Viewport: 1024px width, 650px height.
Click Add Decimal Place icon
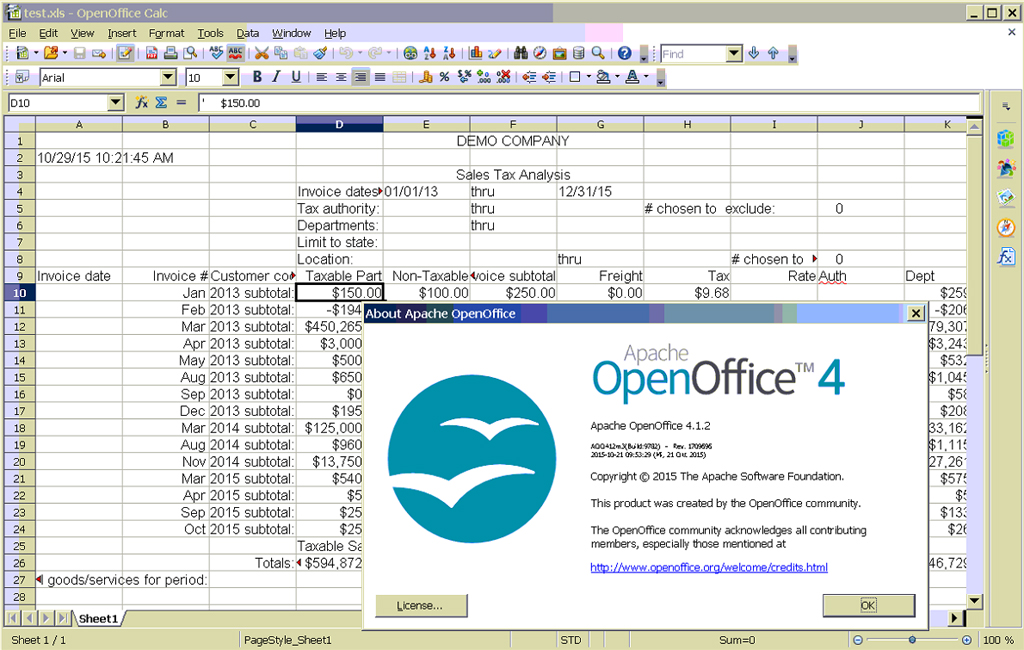coord(484,77)
